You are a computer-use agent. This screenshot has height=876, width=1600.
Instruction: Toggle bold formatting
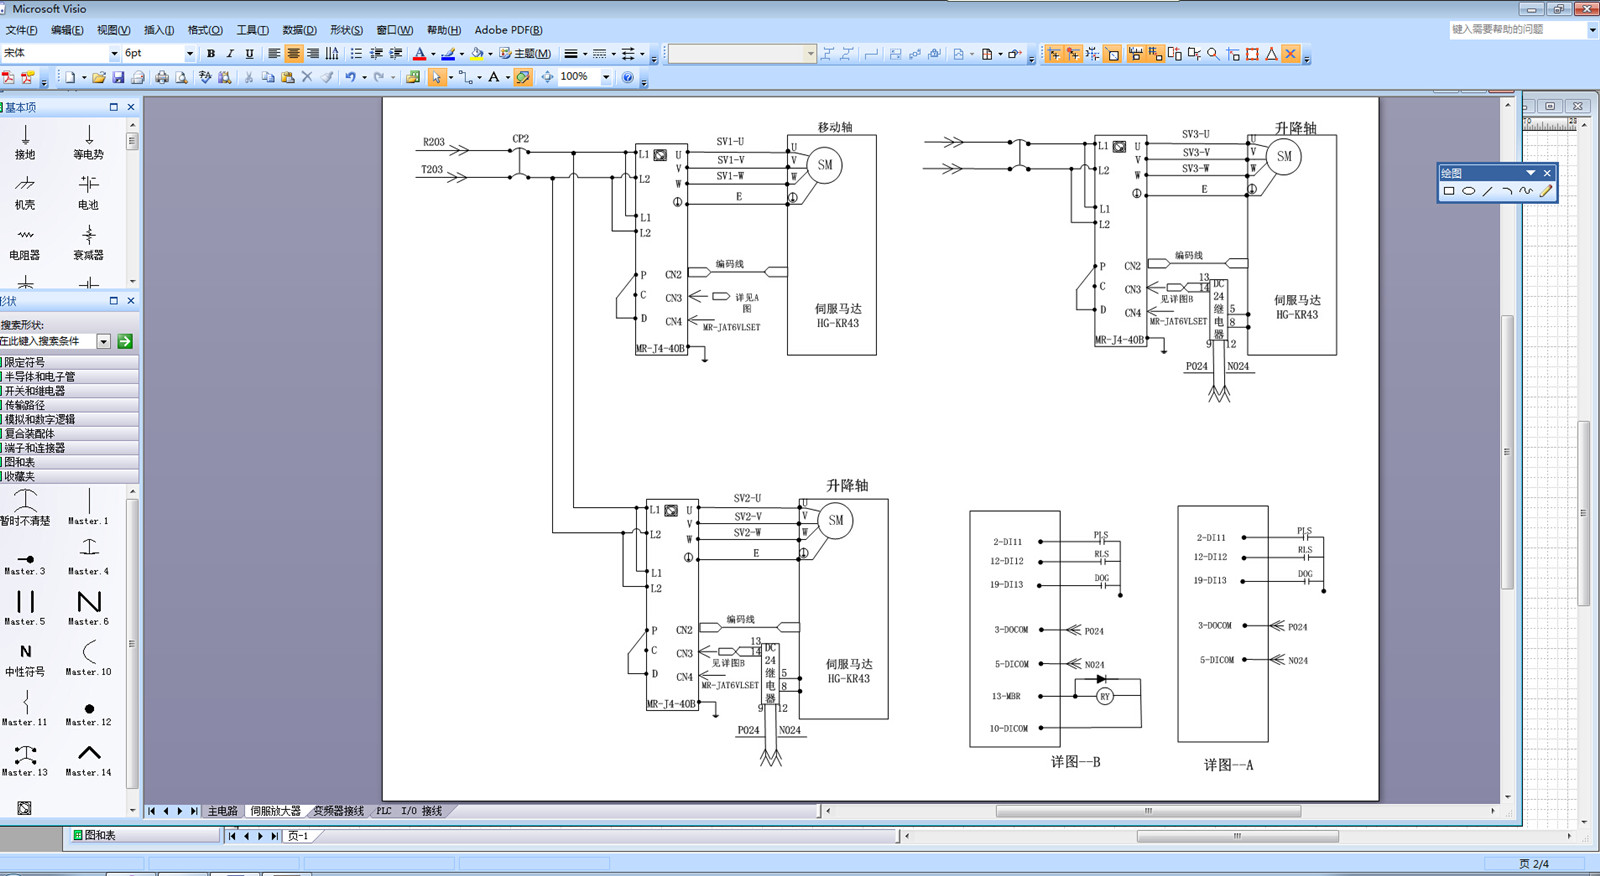(x=211, y=54)
